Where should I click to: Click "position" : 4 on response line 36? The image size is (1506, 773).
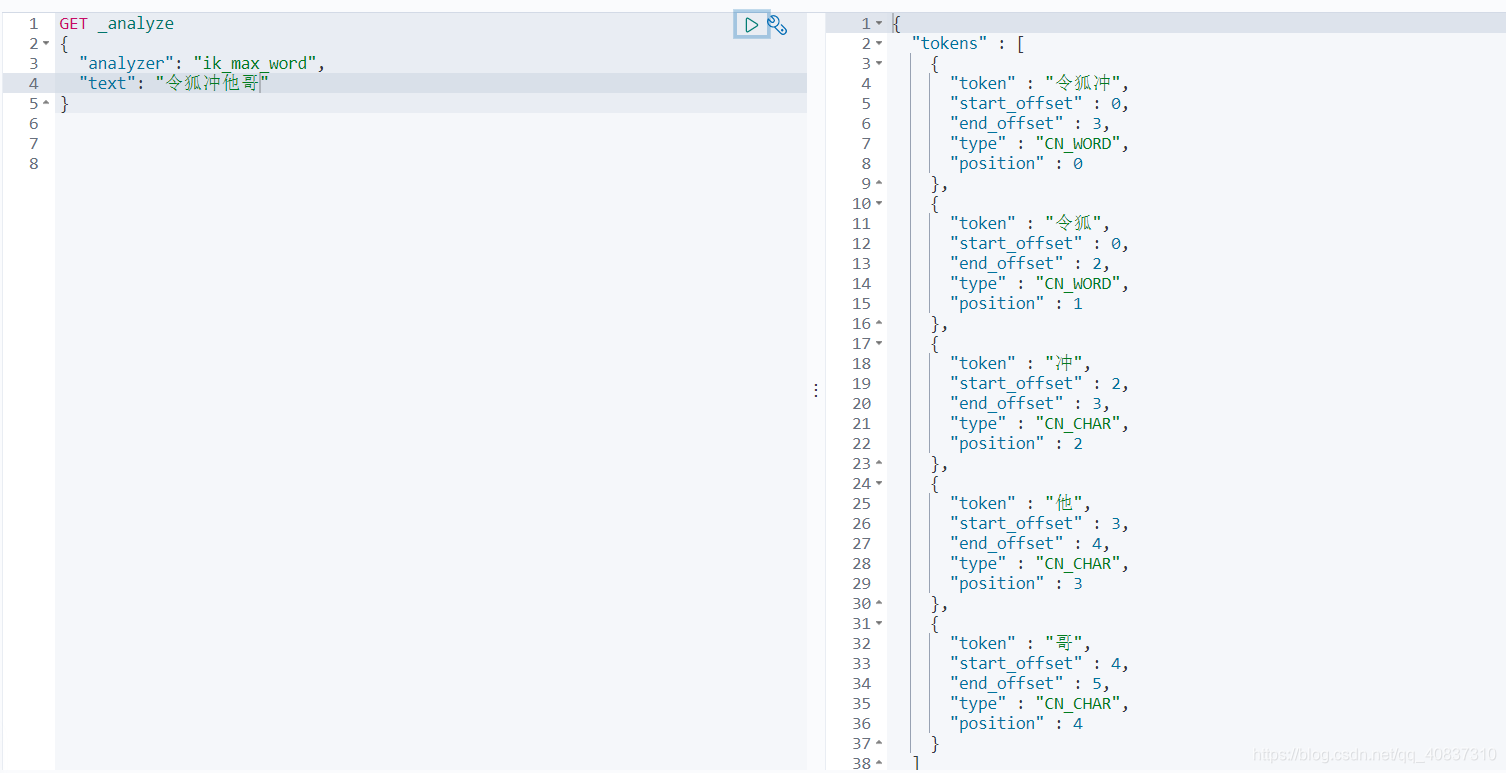1016,724
